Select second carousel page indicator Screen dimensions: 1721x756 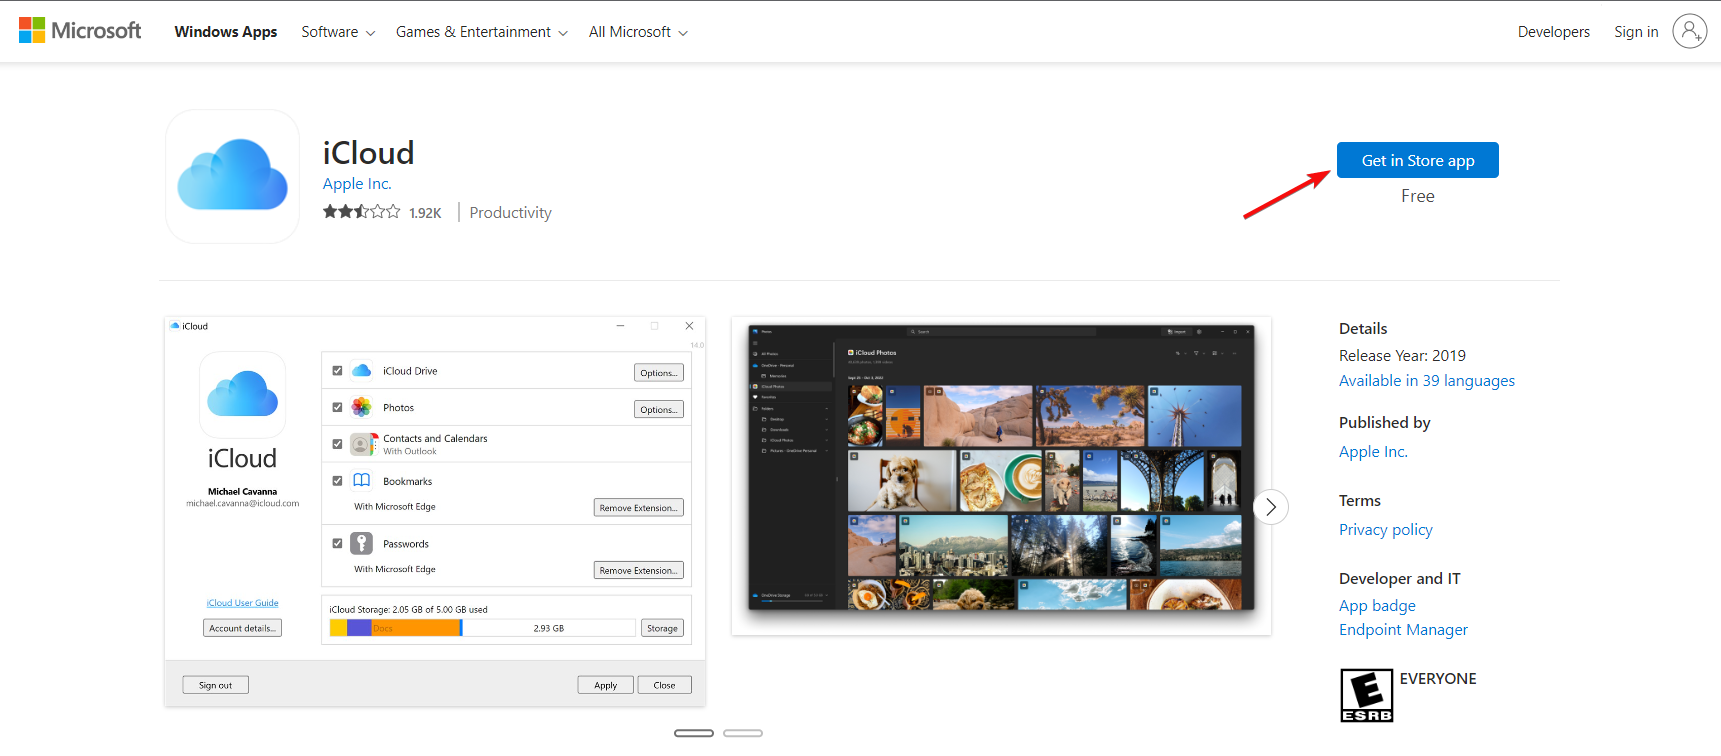[x=743, y=733]
